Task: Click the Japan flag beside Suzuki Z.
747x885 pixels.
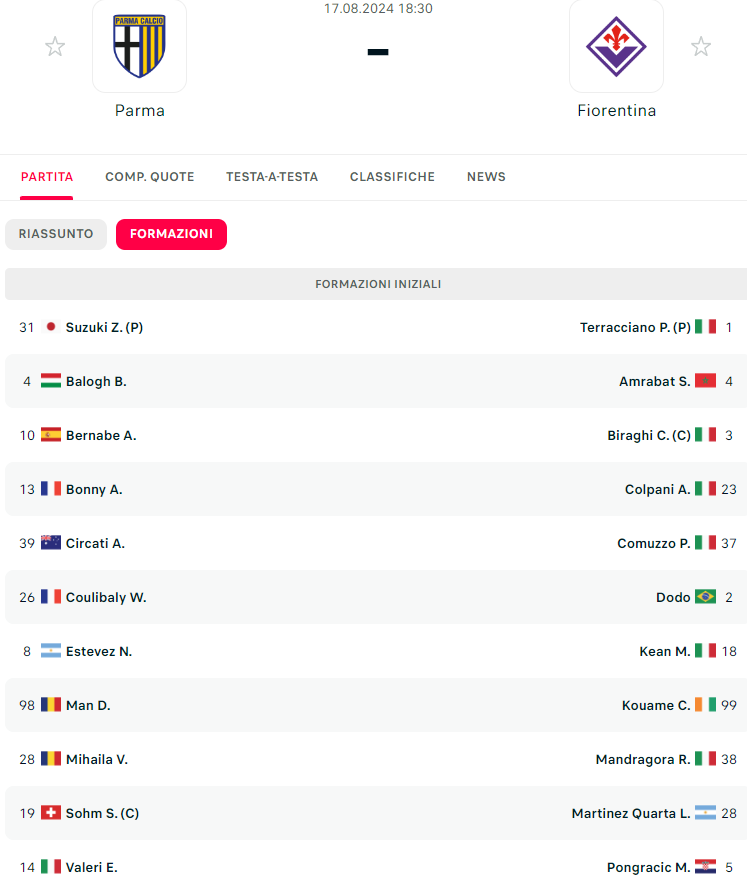Action: point(51,327)
